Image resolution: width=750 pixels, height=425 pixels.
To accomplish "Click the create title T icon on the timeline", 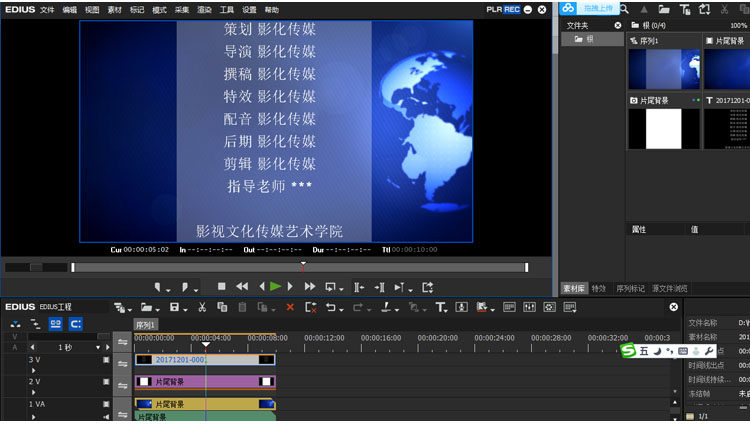I will (440, 307).
